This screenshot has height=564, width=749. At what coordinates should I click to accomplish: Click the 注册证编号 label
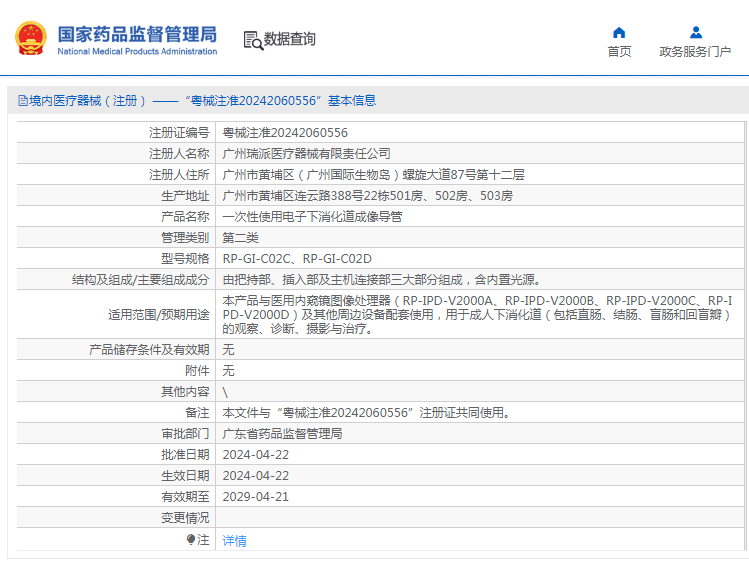179,133
